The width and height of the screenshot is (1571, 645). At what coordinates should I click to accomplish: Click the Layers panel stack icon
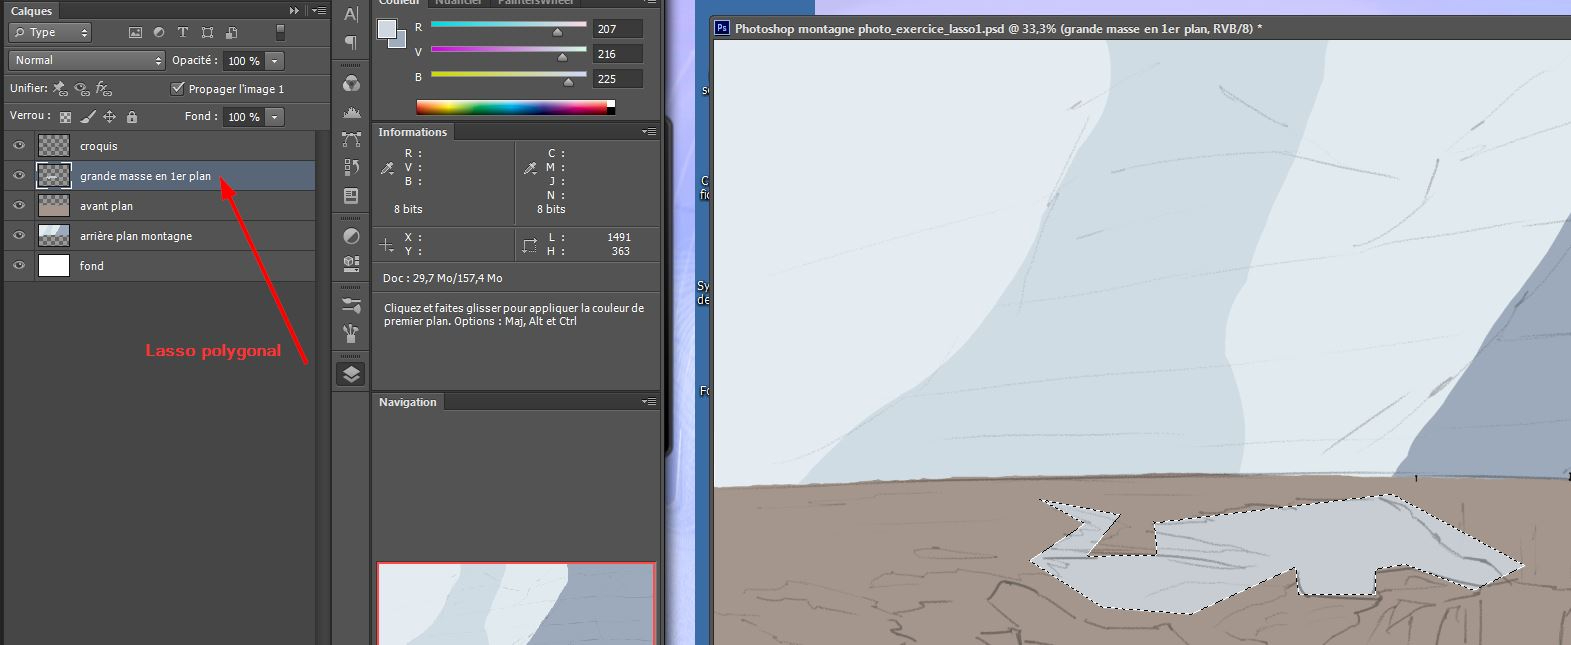pyautogui.click(x=351, y=374)
